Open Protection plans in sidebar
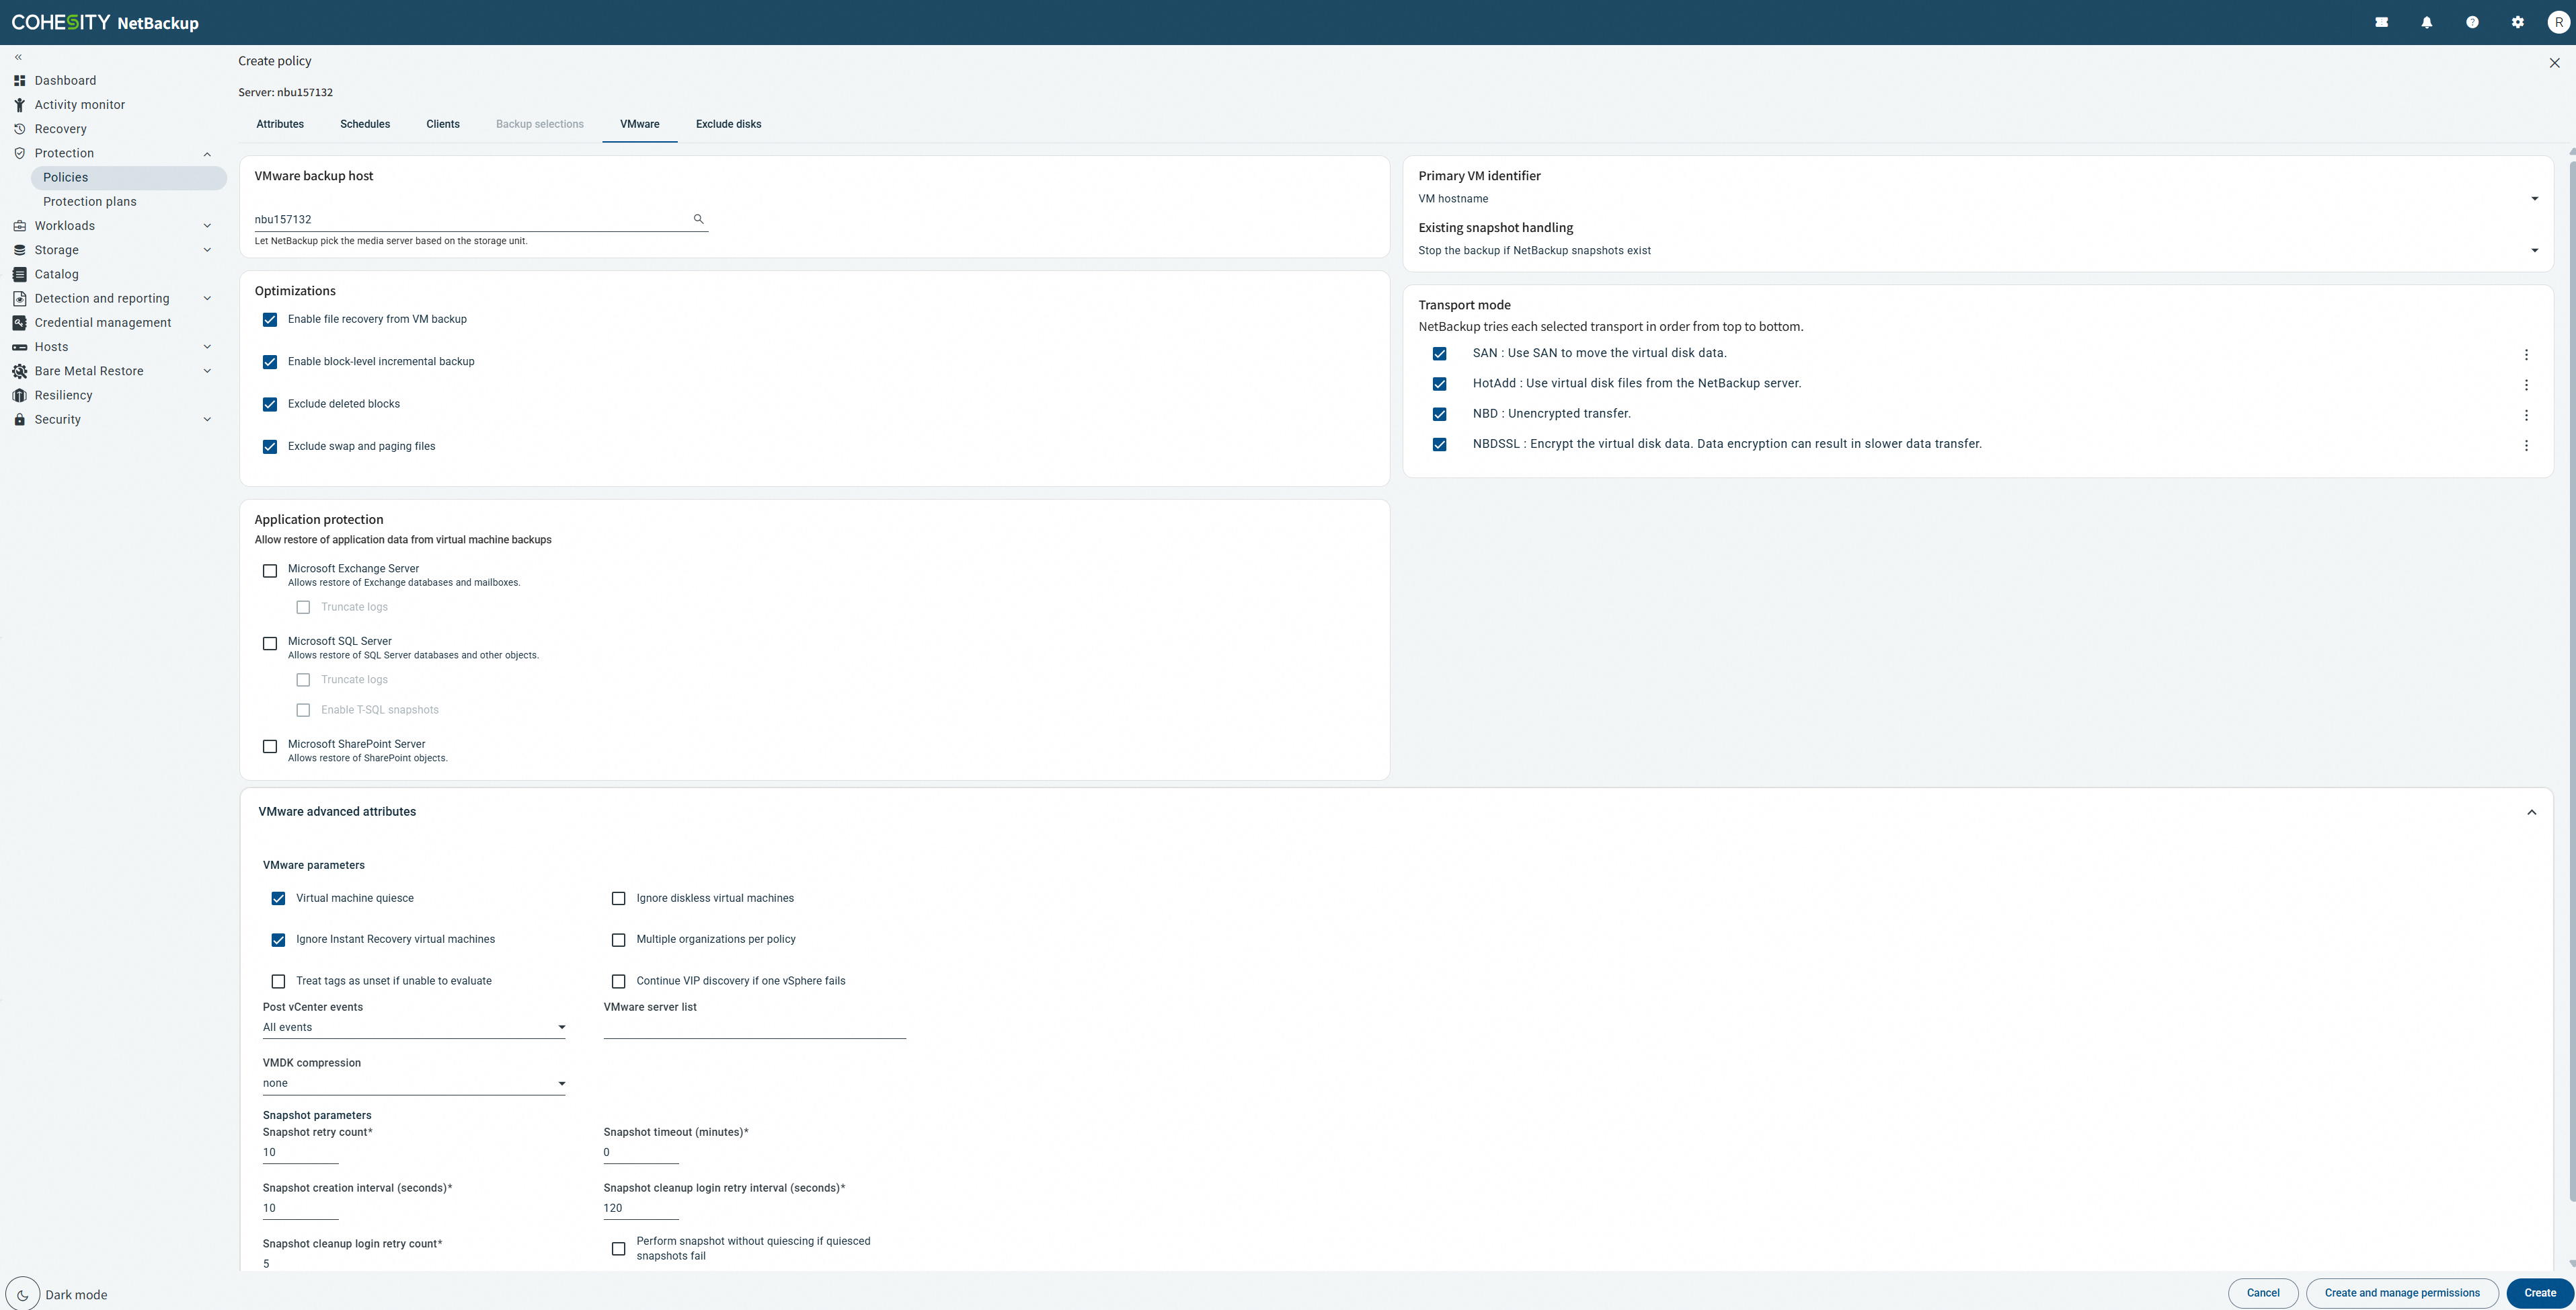This screenshot has height=1310, width=2576. click(x=90, y=202)
